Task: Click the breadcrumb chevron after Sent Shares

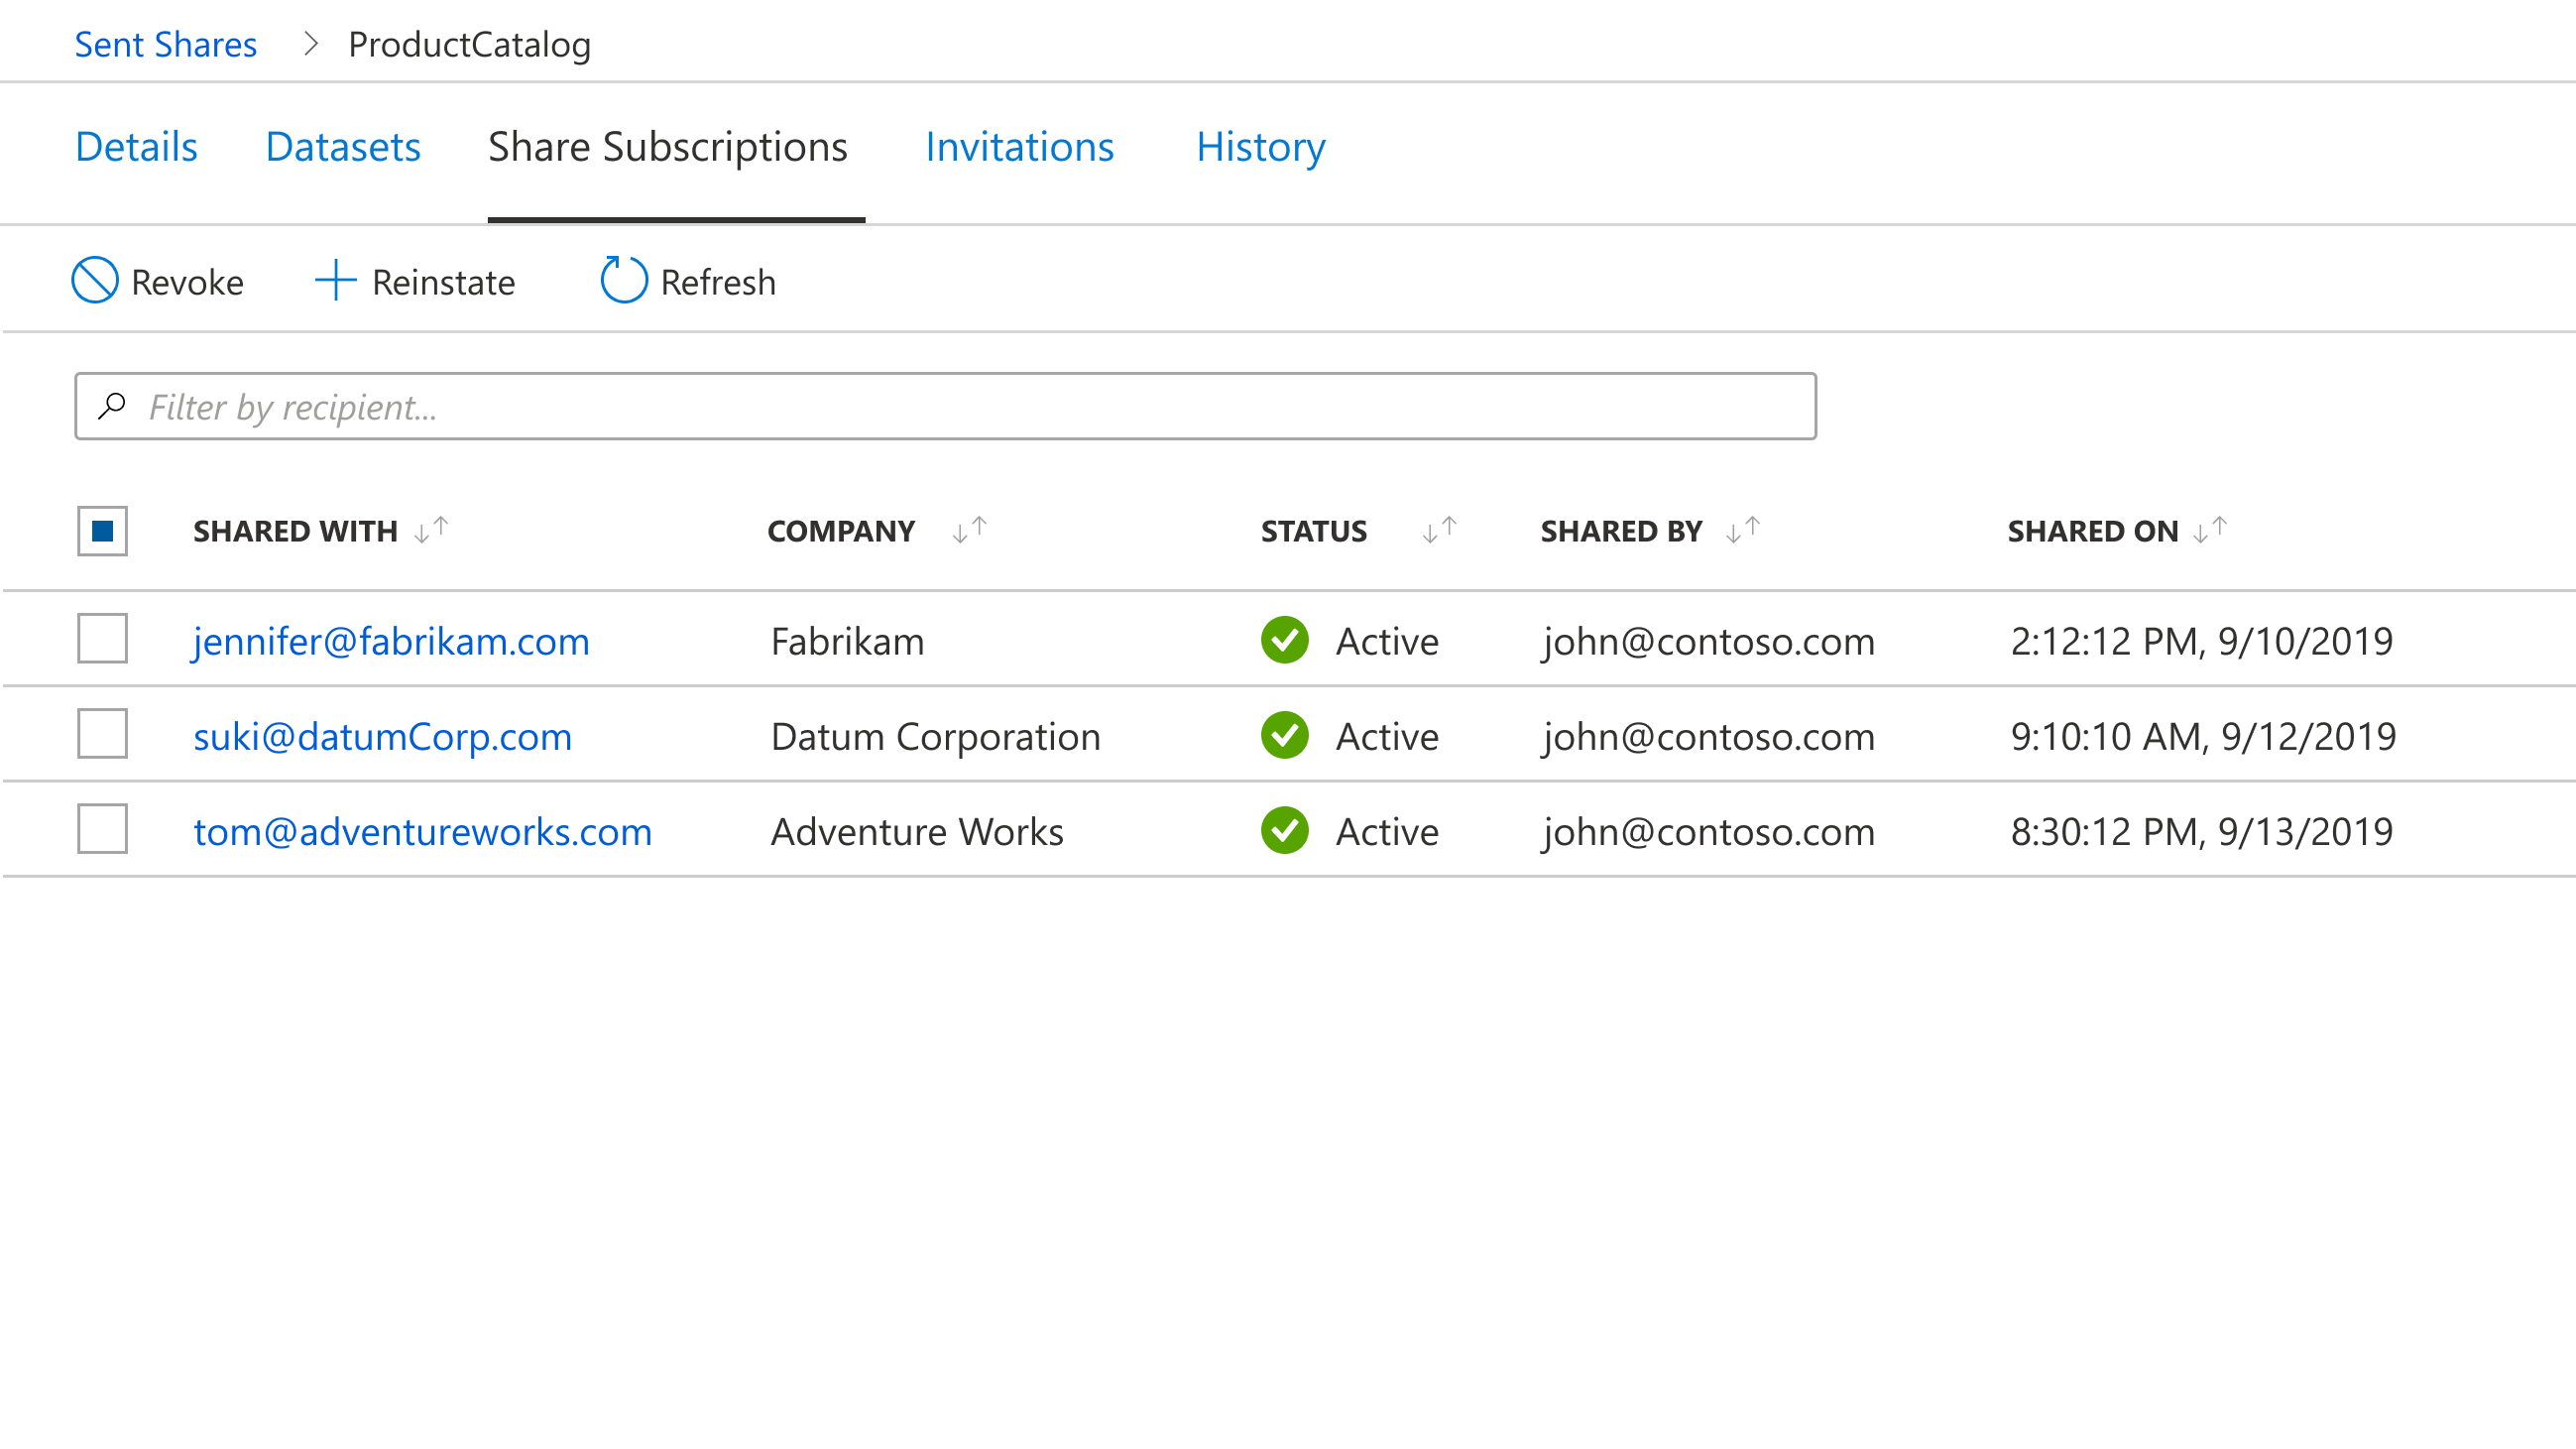Action: 311,44
